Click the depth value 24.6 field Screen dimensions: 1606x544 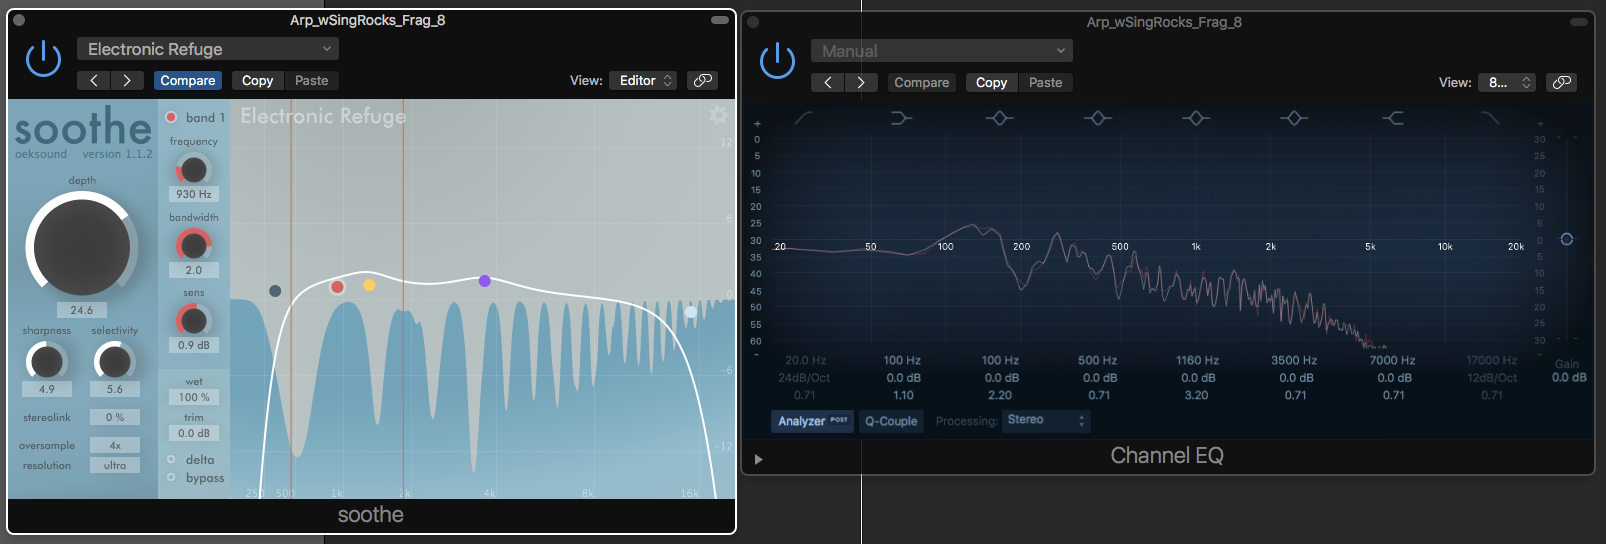tap(82, 310)
